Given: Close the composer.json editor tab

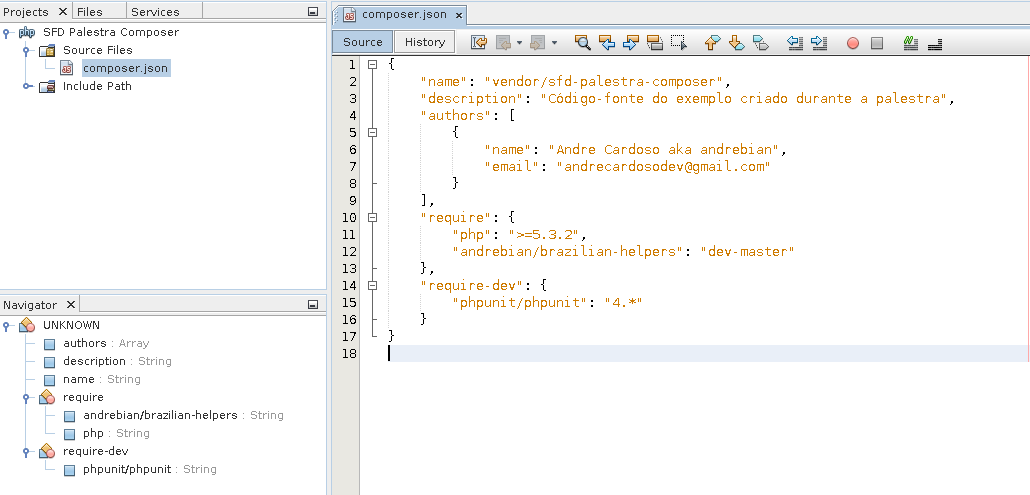Looking at the screenshot, I should [x=459, y=15].
